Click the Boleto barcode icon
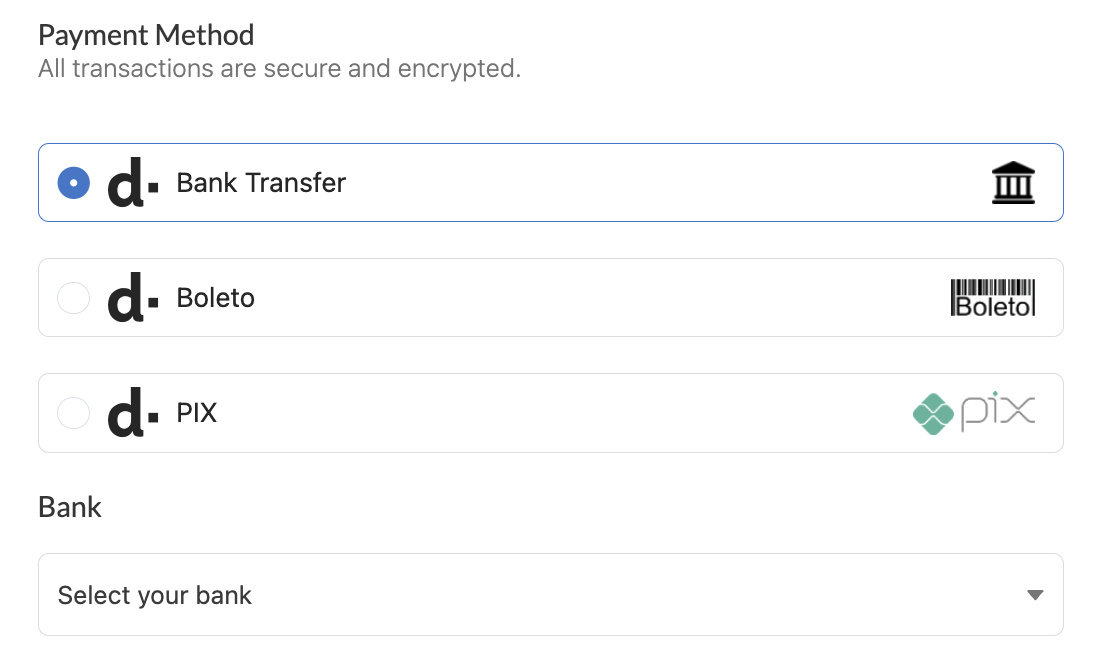 point(992,298)
